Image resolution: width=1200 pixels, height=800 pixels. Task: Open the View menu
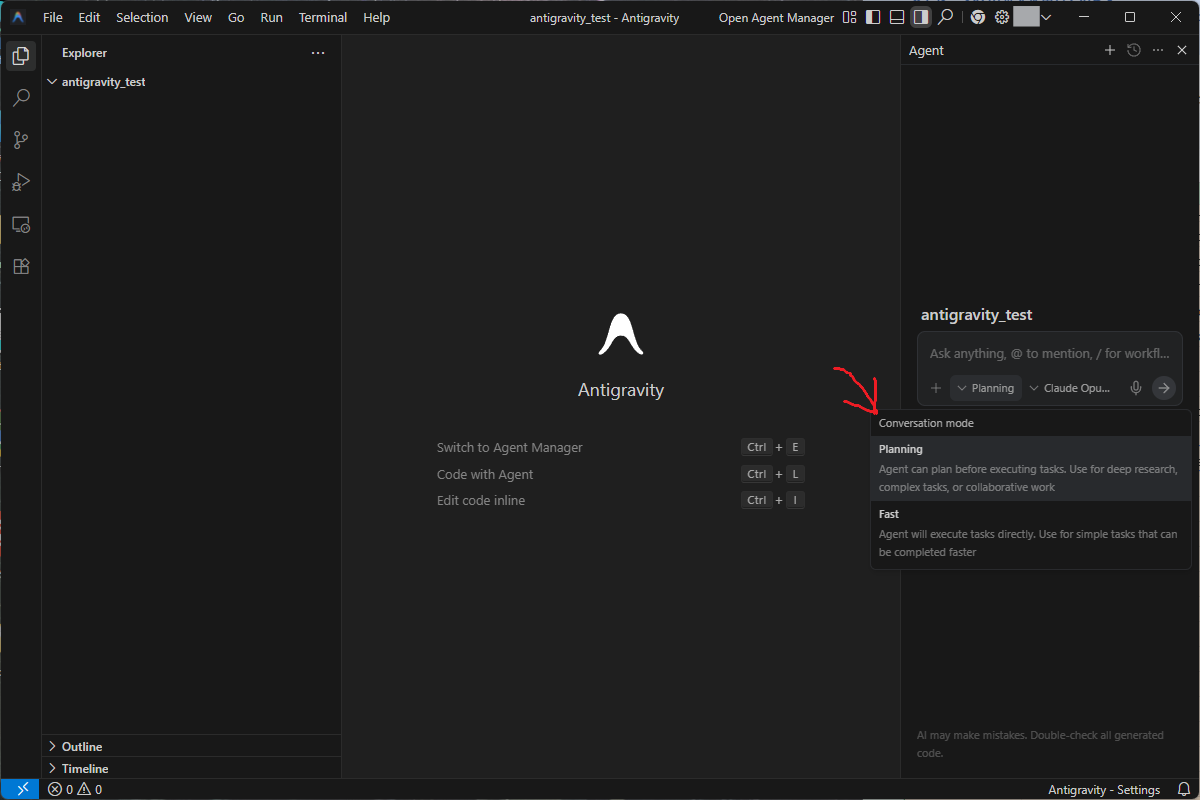(198, 18)
